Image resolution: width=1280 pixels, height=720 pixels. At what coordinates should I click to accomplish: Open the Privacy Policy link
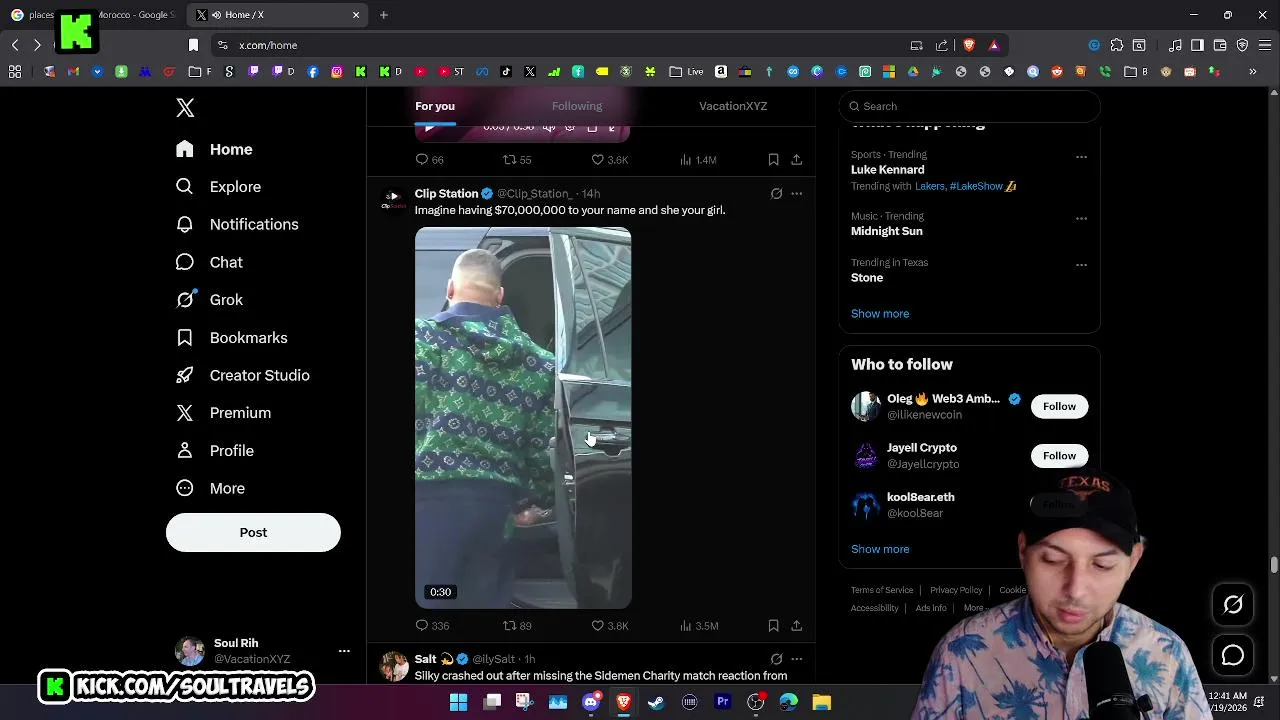pos(956,590)
